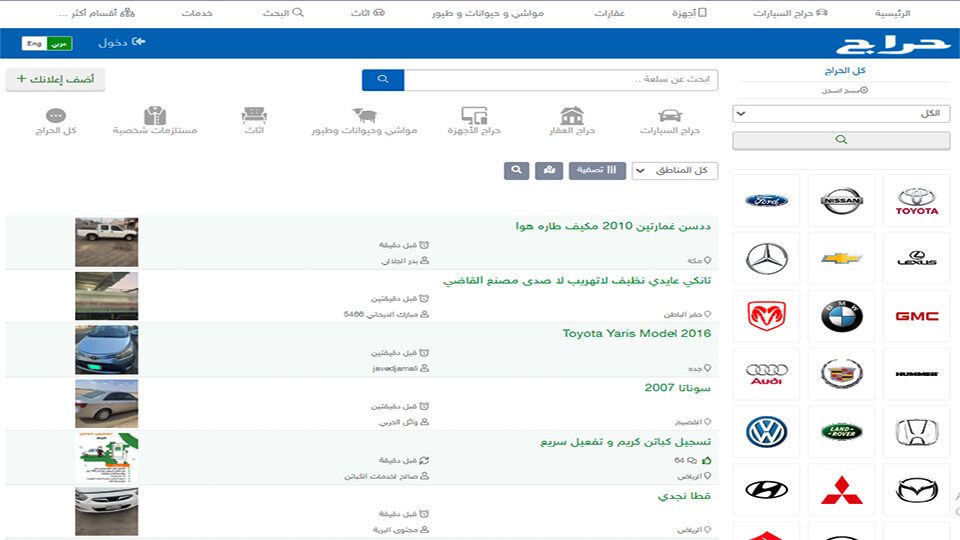
Task: Open كل الحراج all categories icon
Action: tap(56, 121)
